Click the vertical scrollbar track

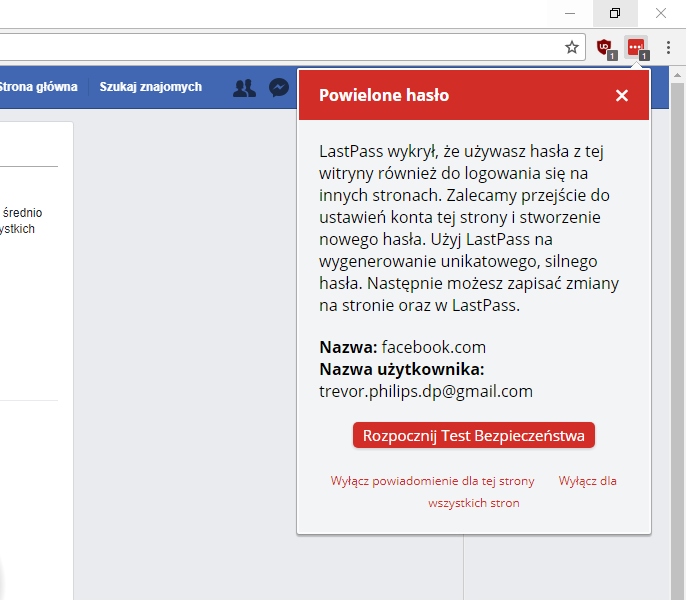click(677, 341)
